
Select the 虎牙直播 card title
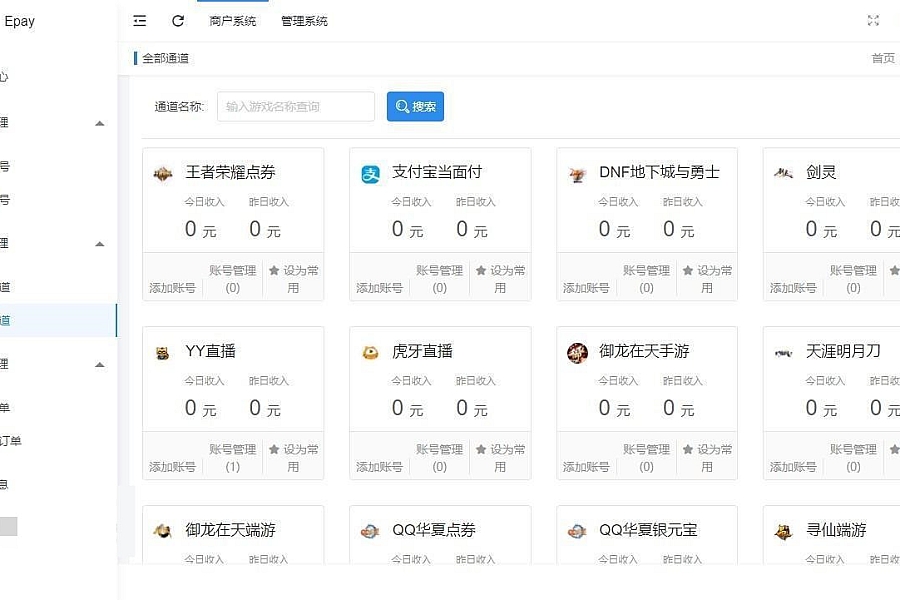[x=422, y=351]
